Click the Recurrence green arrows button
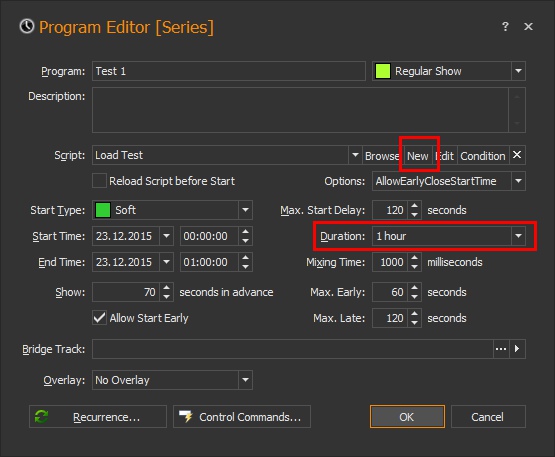The height and width of the screenshot is (457, 555). [98, 417]
